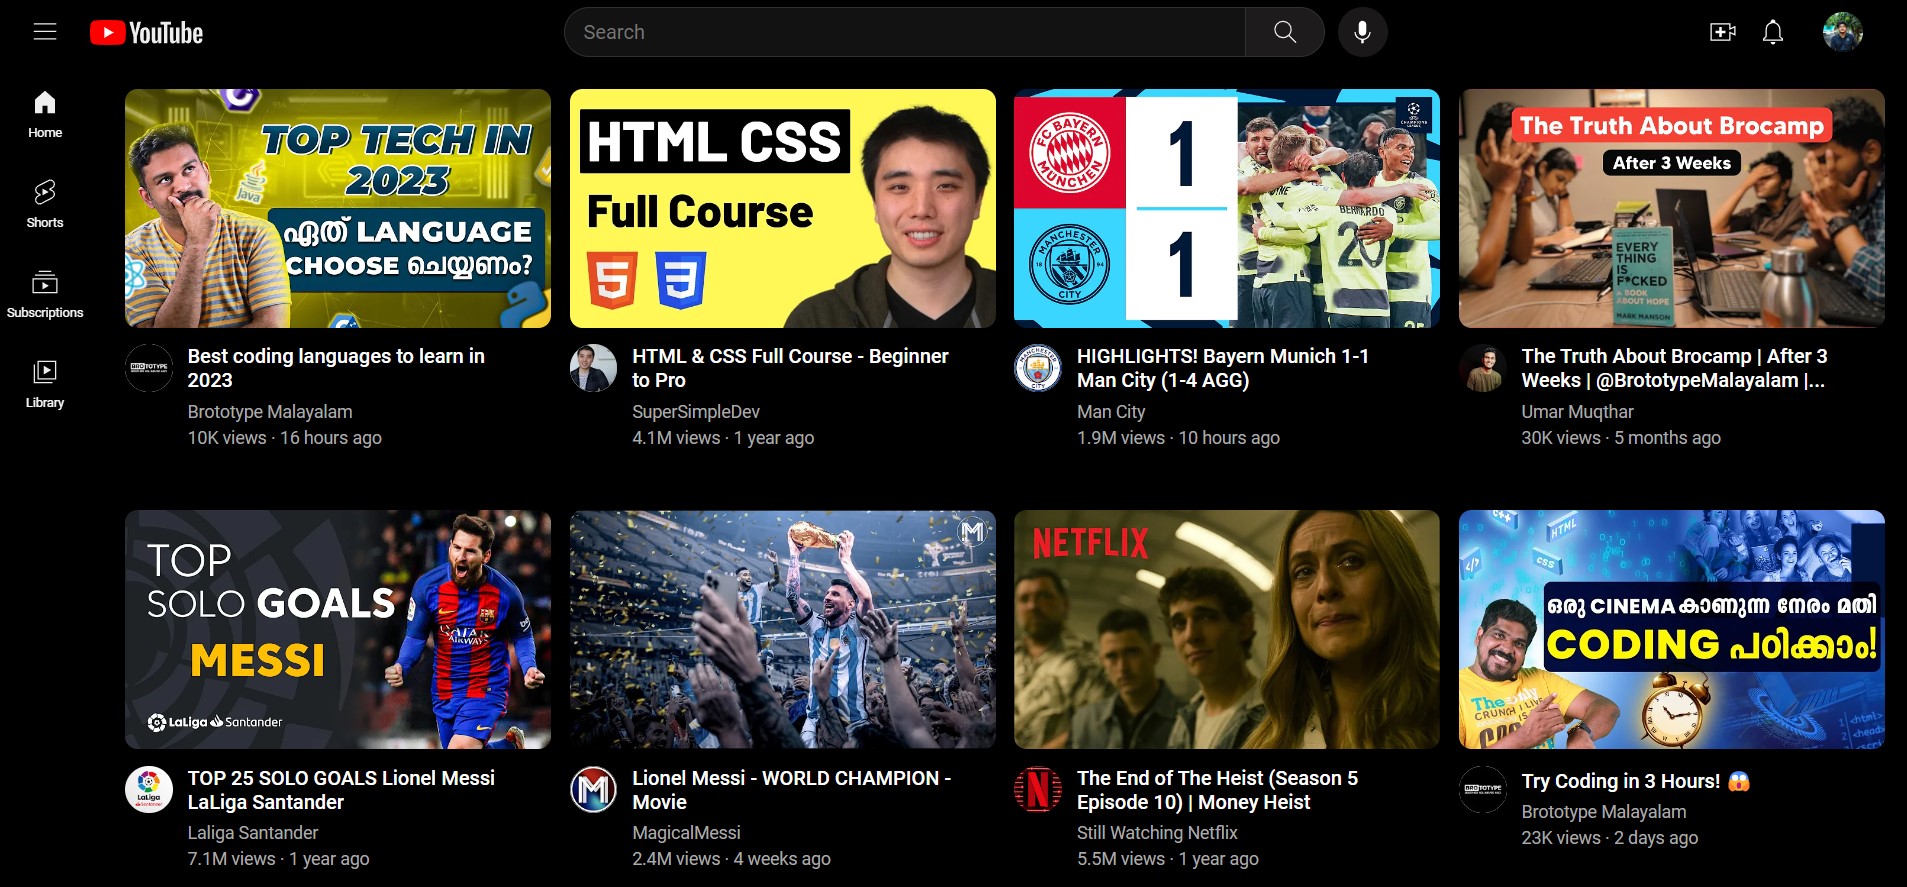Screen dimensions: 1907x887
Task: Open the SuperSimpleDev channel link
Action: pos(696,412)
